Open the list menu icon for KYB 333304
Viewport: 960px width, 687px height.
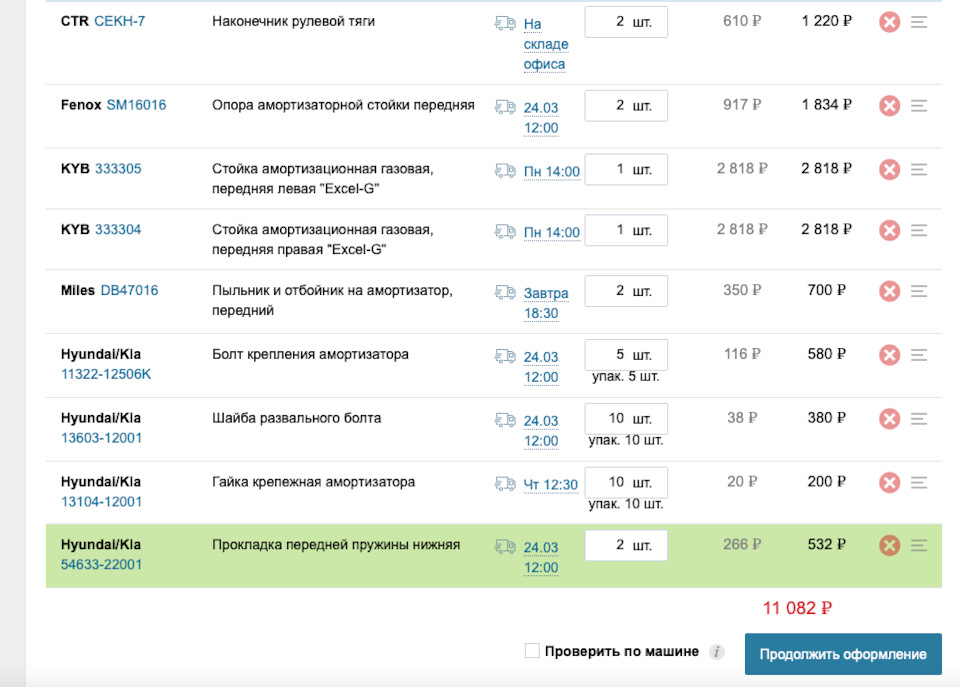pyautogui.click(x=920, y=230)
